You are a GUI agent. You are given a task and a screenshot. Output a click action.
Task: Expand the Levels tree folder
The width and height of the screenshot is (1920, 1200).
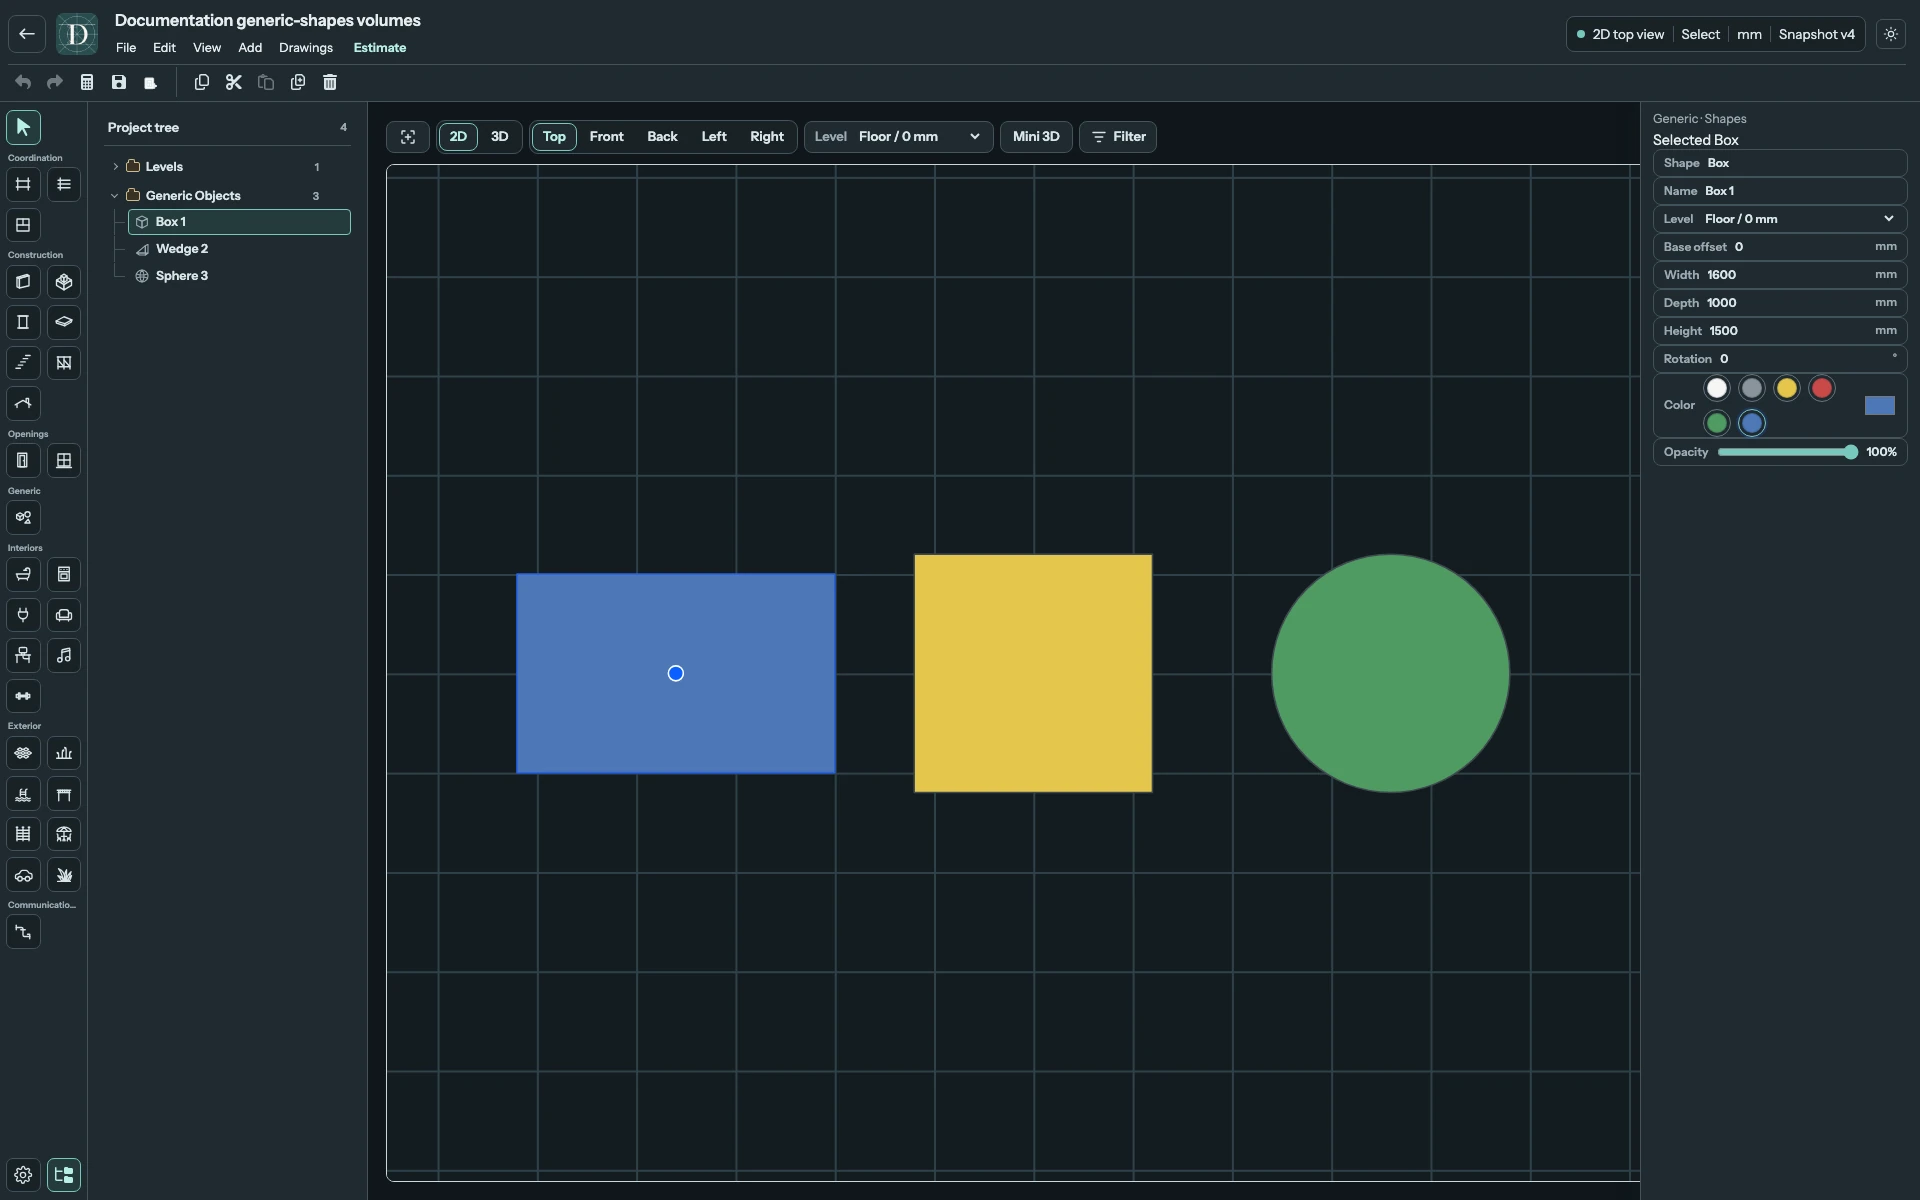[116, 167]
